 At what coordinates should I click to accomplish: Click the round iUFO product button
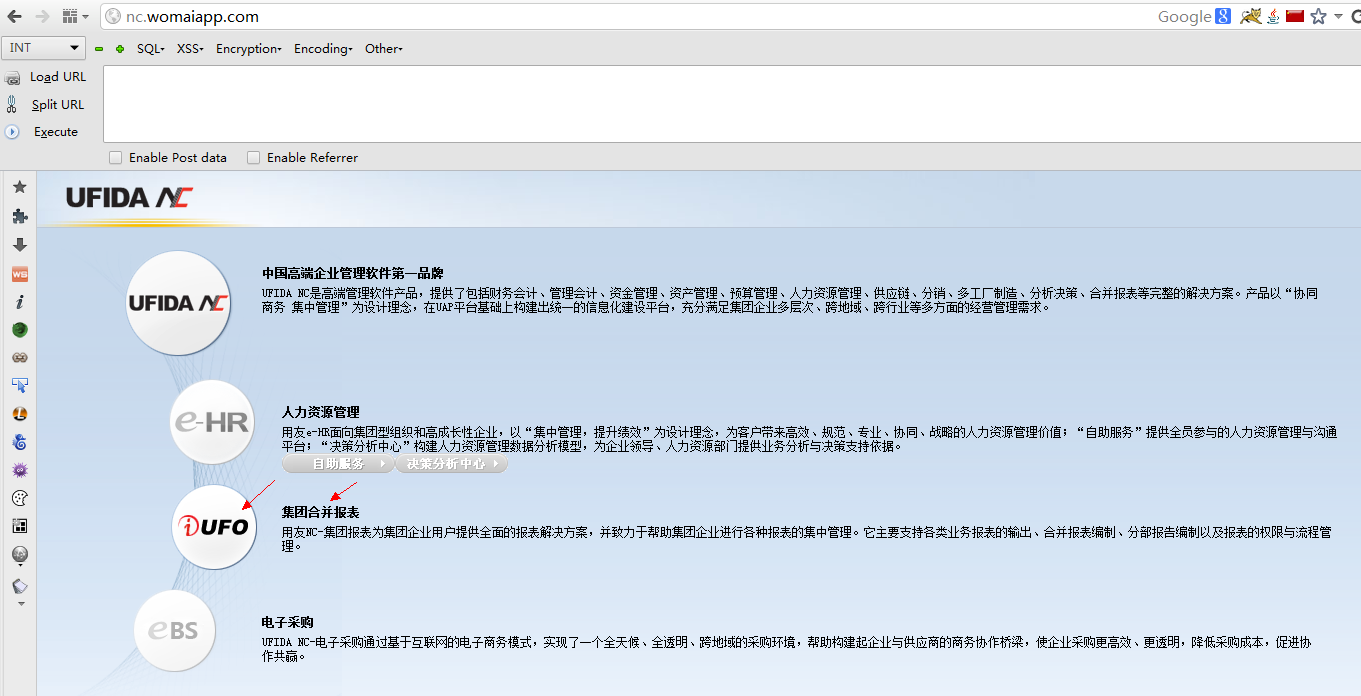[214, 527]
